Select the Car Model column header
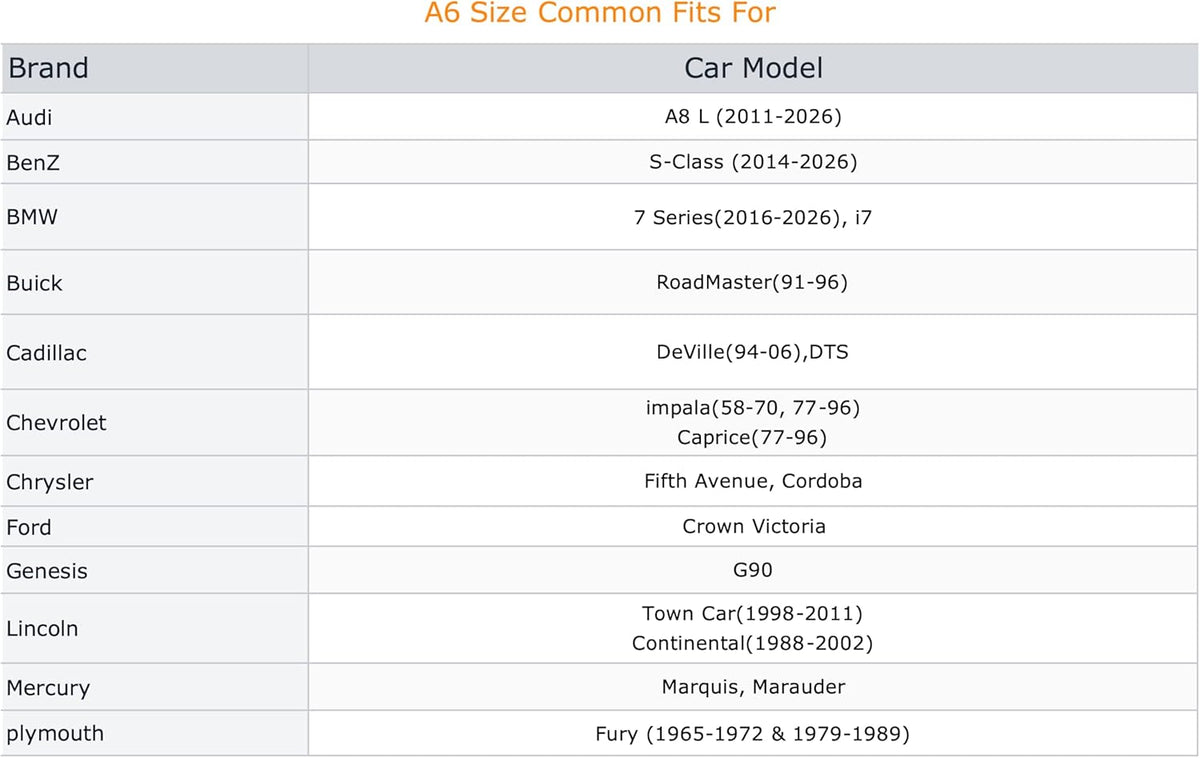 (753, 68)
